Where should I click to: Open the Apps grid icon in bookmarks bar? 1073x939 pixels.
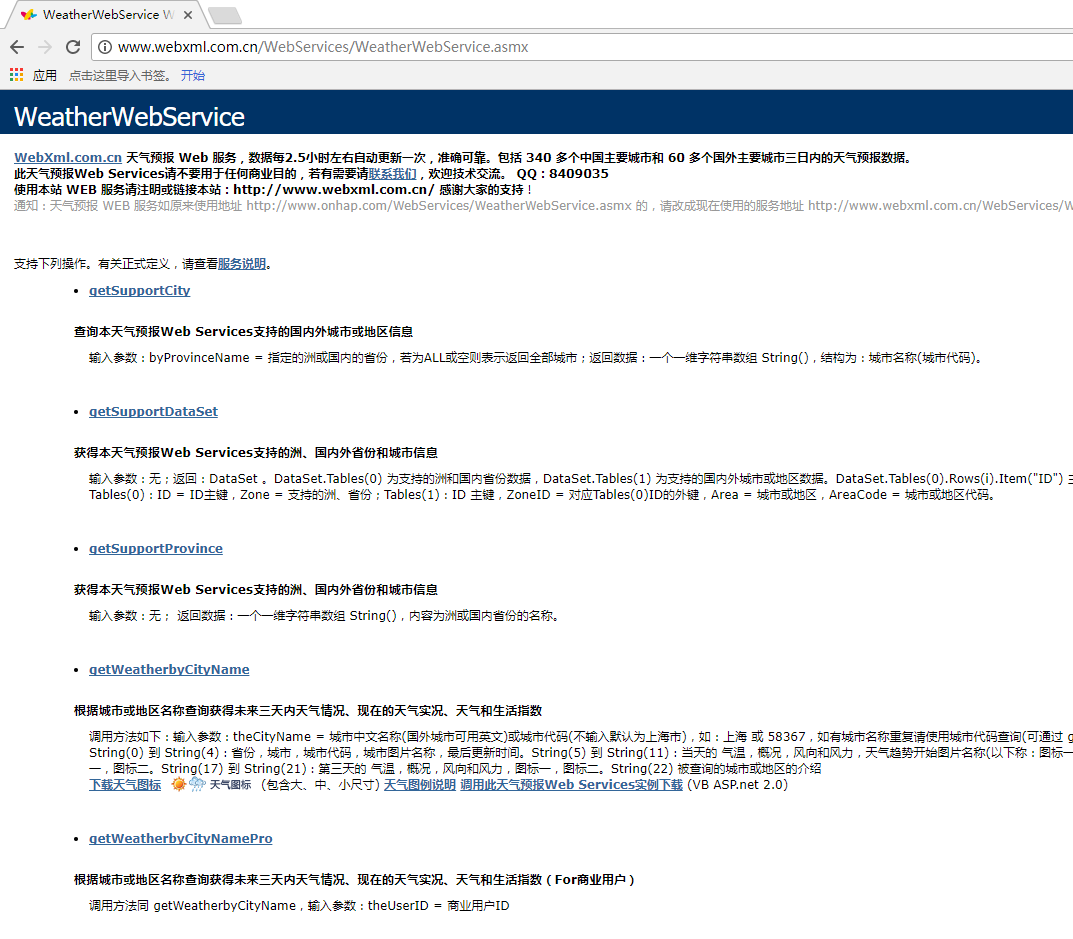click(17, 75)
